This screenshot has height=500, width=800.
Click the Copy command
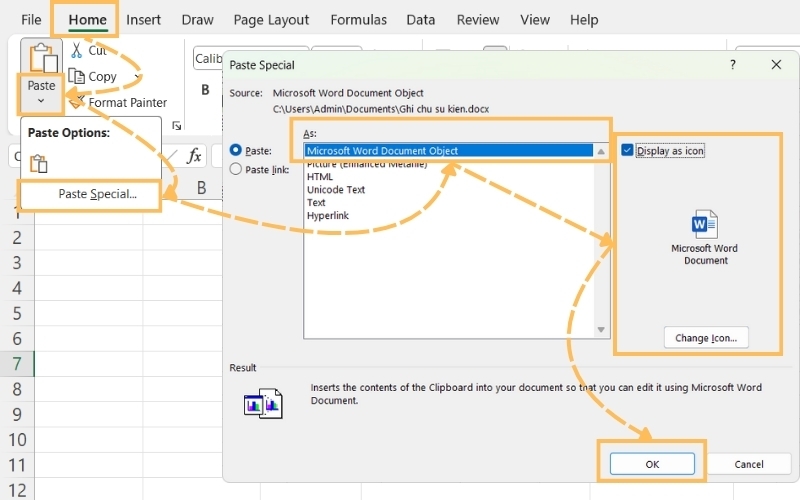tap(92, 77)
